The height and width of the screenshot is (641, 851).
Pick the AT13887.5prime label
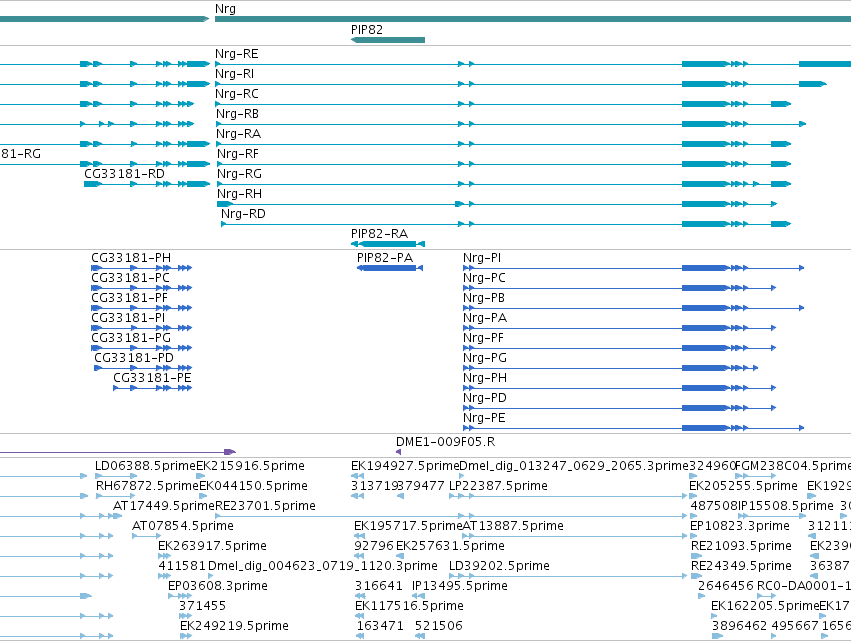coord(513,526)
